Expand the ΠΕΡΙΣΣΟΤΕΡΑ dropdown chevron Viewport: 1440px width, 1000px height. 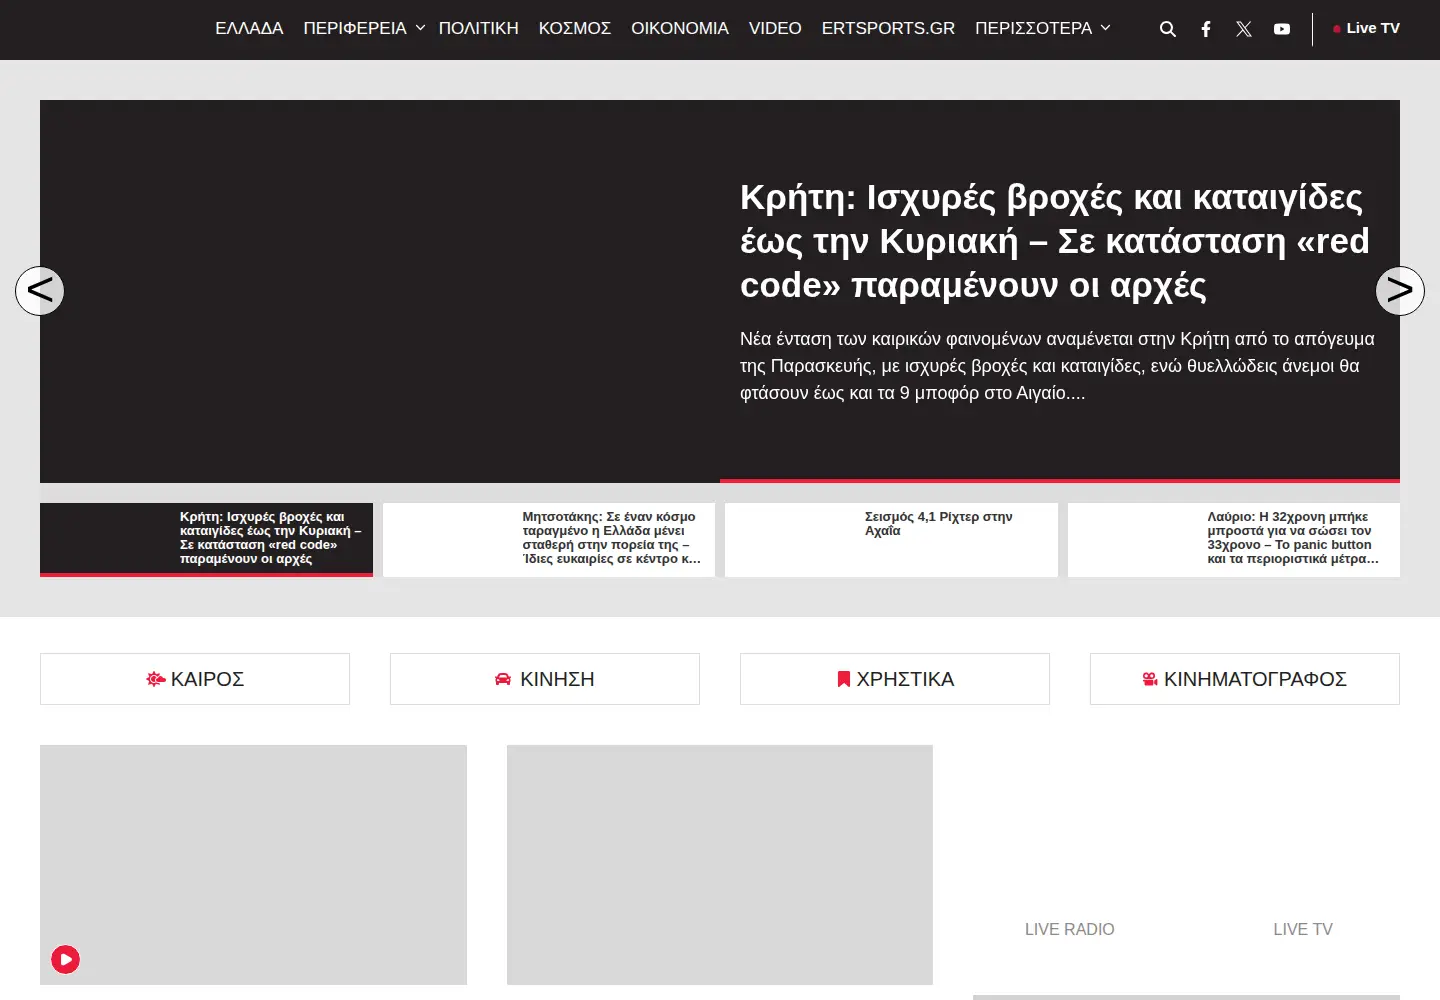(x=1105, y=28)
